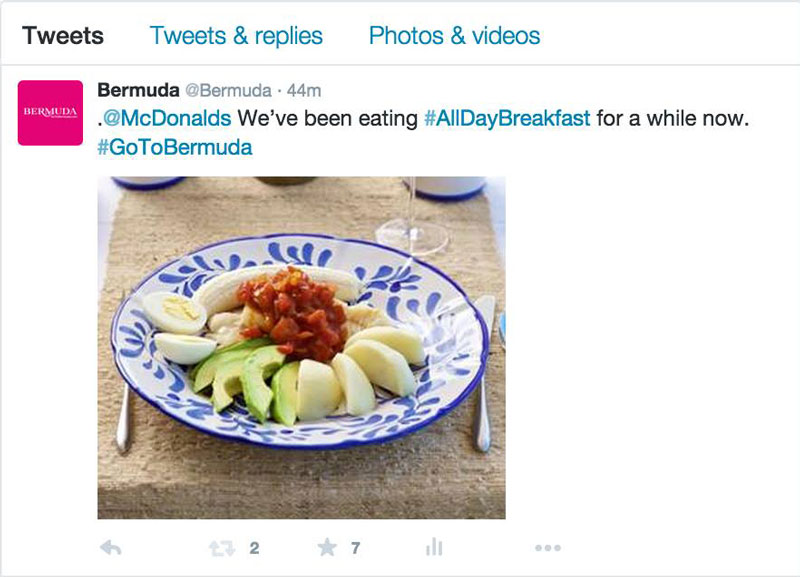Click the "for a while now" text
Screen dimensions: 800x577
point(672,118)
